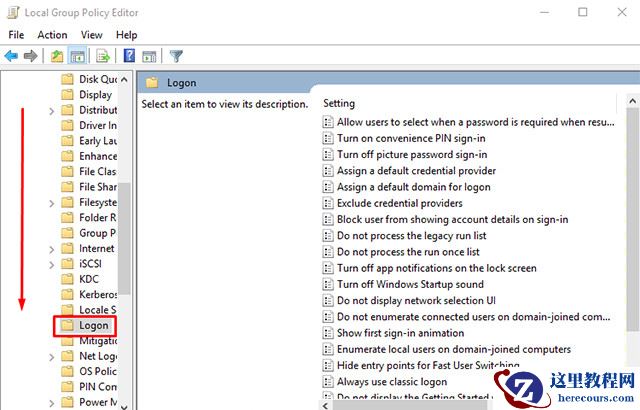Click the Up one level folder icon
Image resolution: width=640 pixels, height=410 pixels.
(57, 55)
